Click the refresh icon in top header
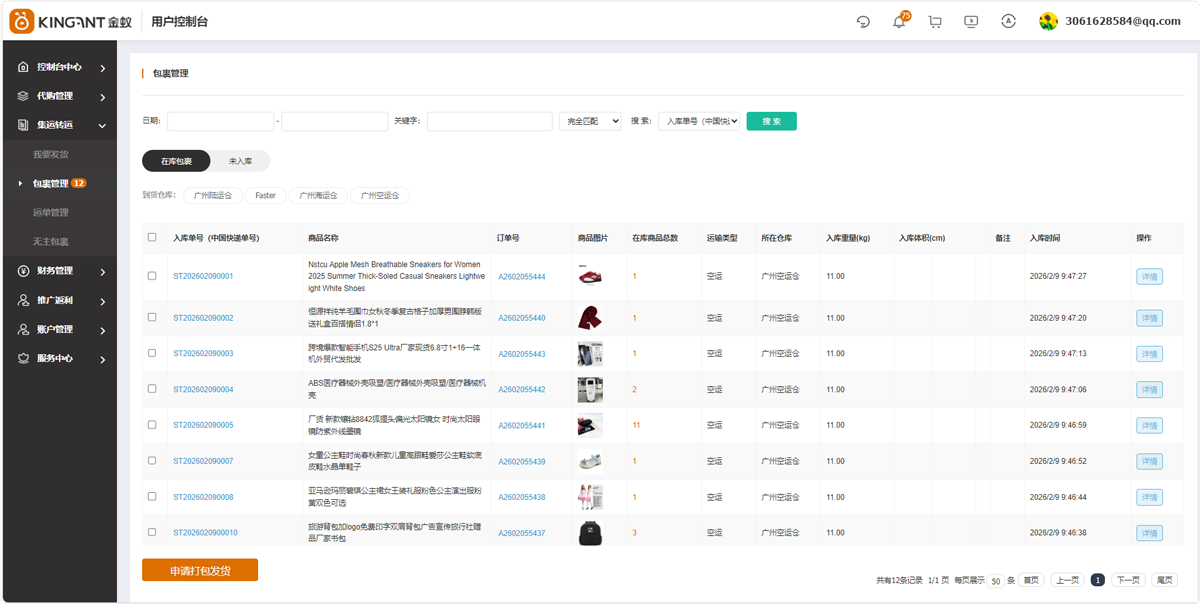The height and width of the screenshot is (604, 1200). point(863,22)
